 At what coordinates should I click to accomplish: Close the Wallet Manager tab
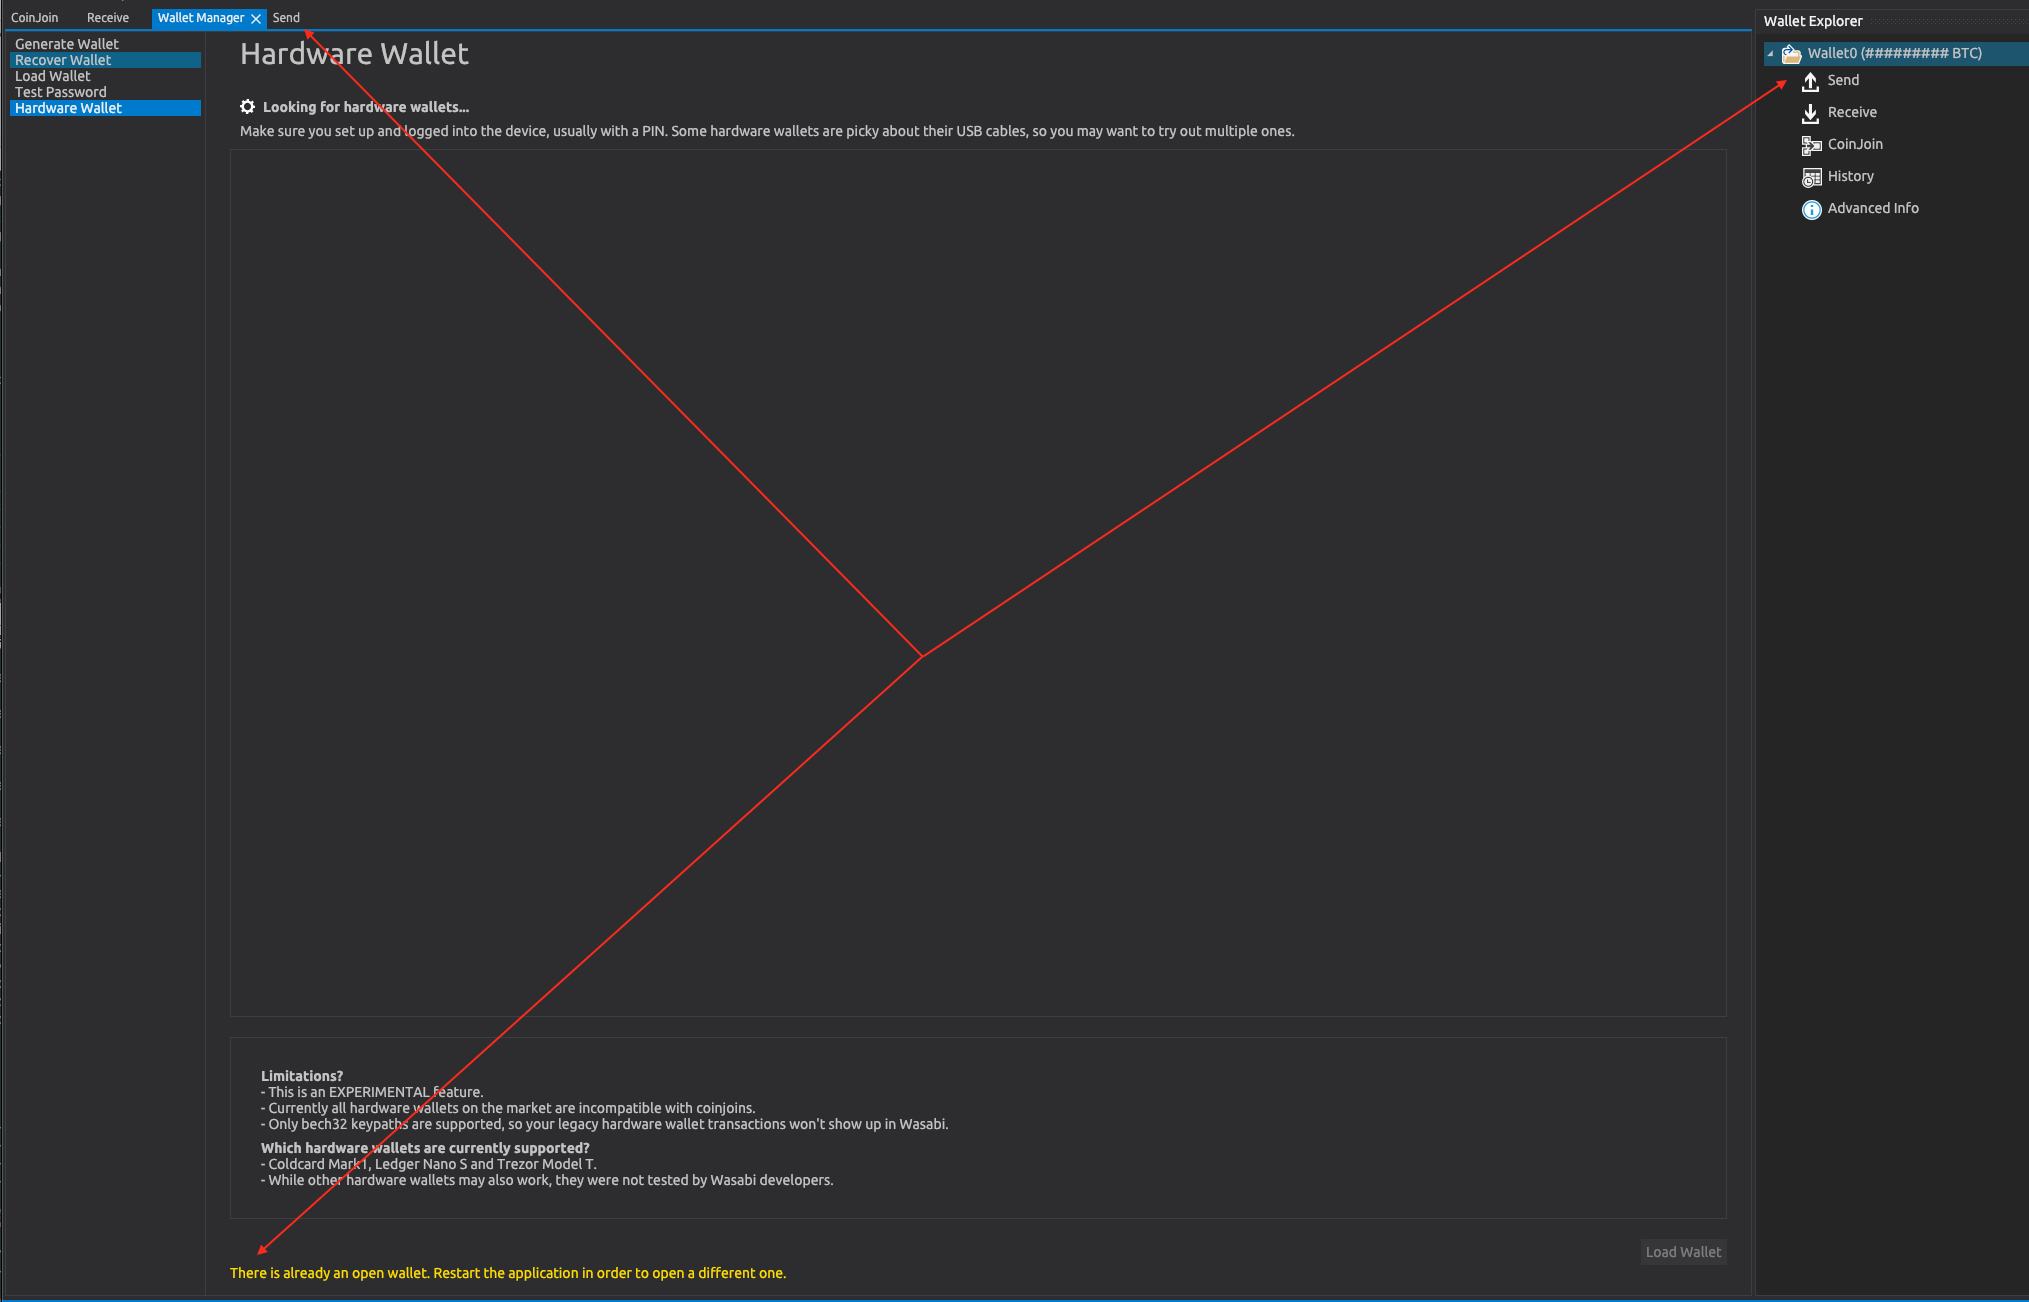click(x=256, y=18)
